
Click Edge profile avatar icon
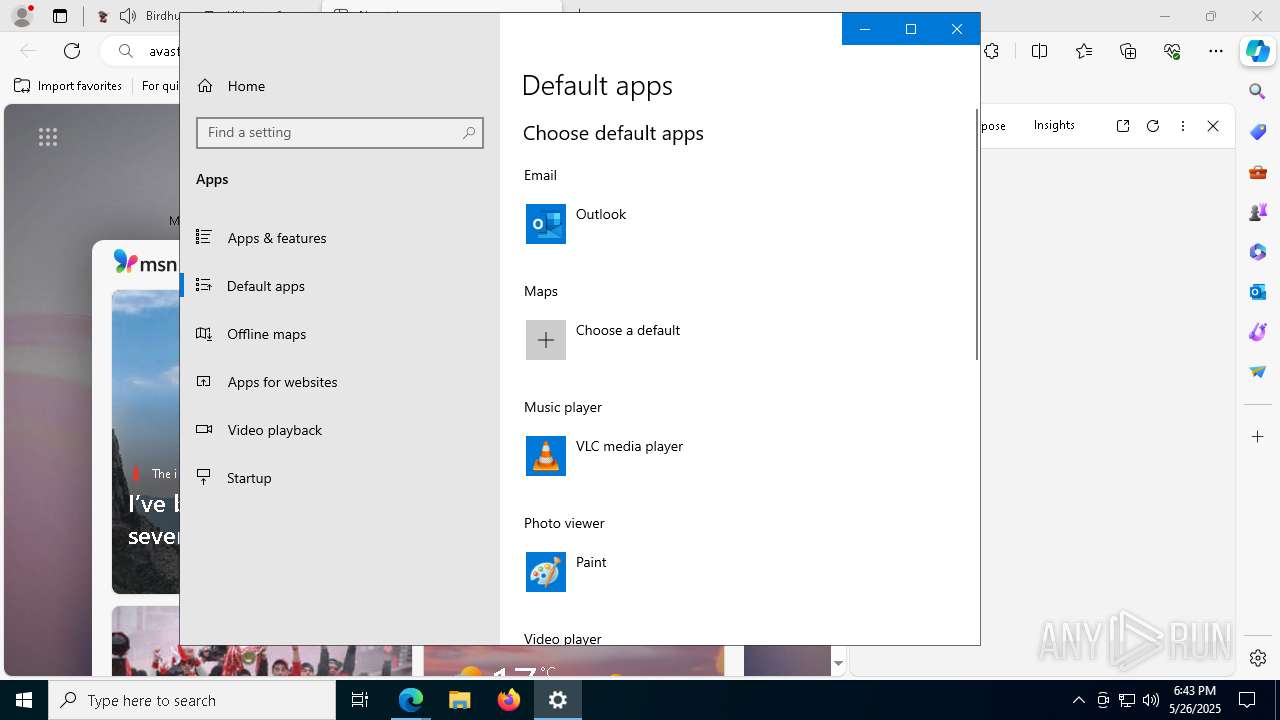21,16
